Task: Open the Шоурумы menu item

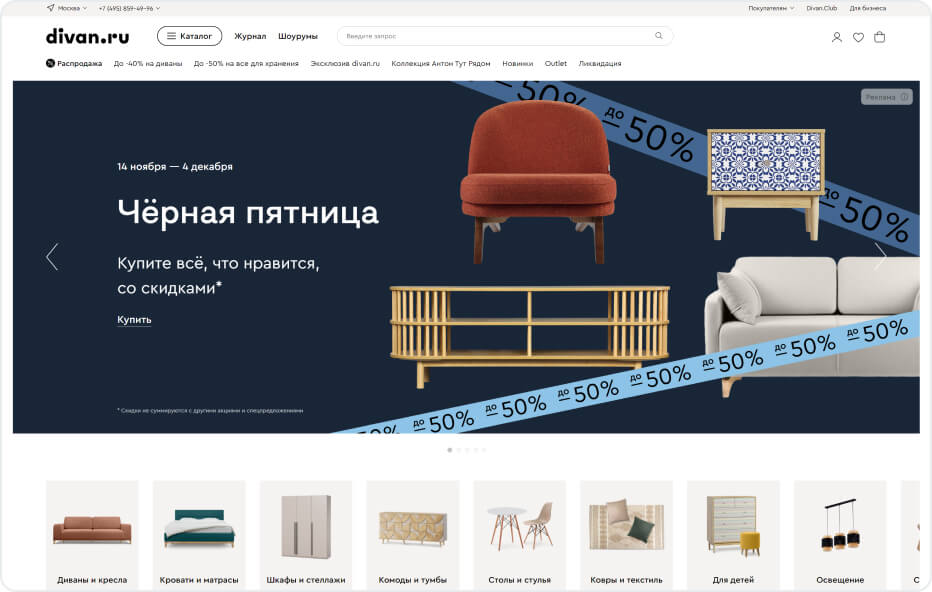Action: tap(297, 36)
